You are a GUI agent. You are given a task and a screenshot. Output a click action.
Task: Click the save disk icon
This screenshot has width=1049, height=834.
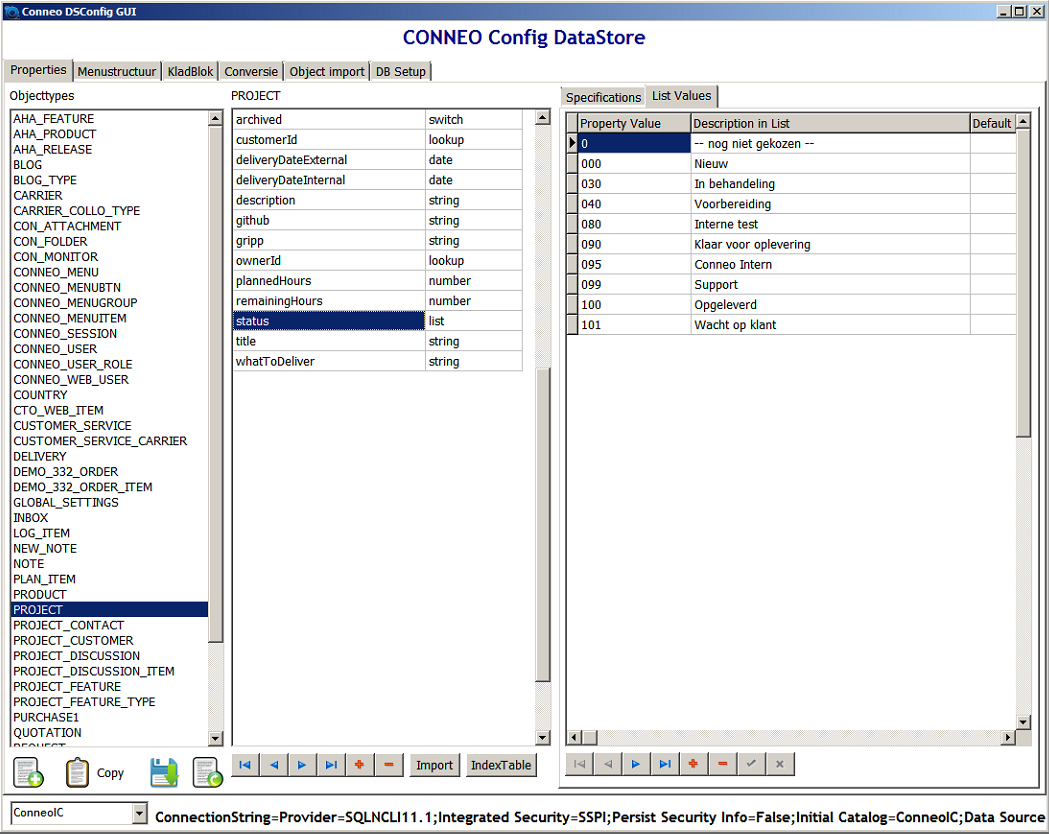point(164,773)
